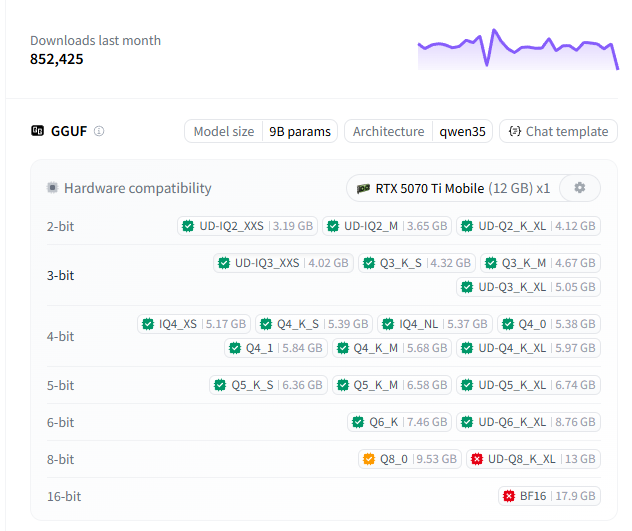The width and height of the screenshot is (632, 531).
Task: Click green check icon on Q4_K_M
Action: [x=343, y=348]
